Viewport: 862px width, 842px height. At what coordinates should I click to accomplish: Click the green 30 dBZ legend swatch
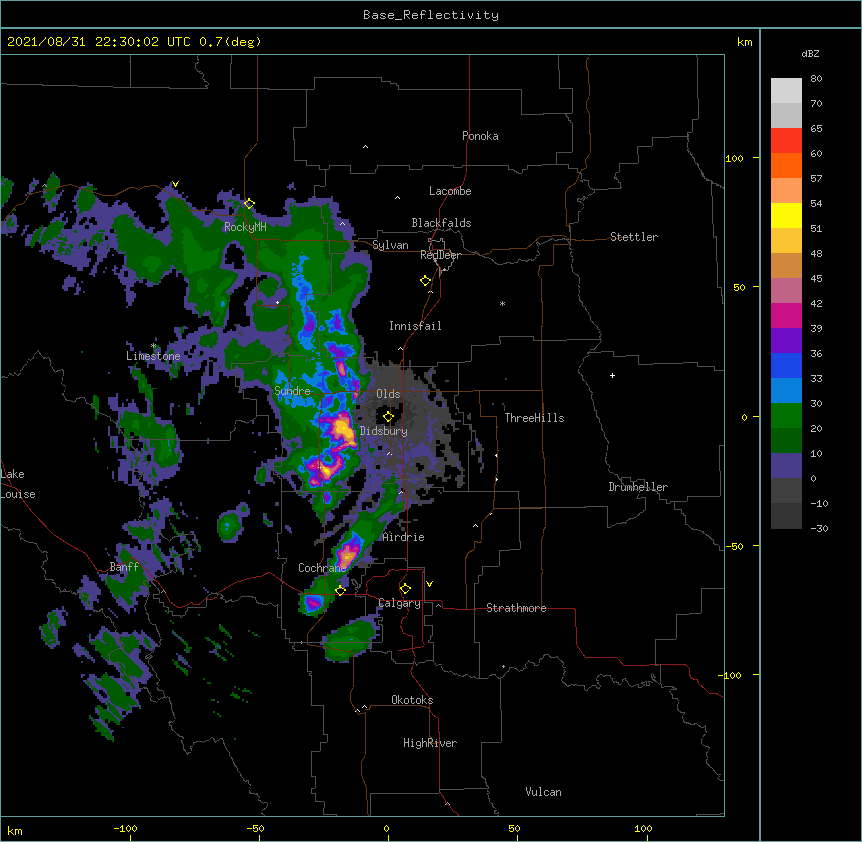coord(786,416)
